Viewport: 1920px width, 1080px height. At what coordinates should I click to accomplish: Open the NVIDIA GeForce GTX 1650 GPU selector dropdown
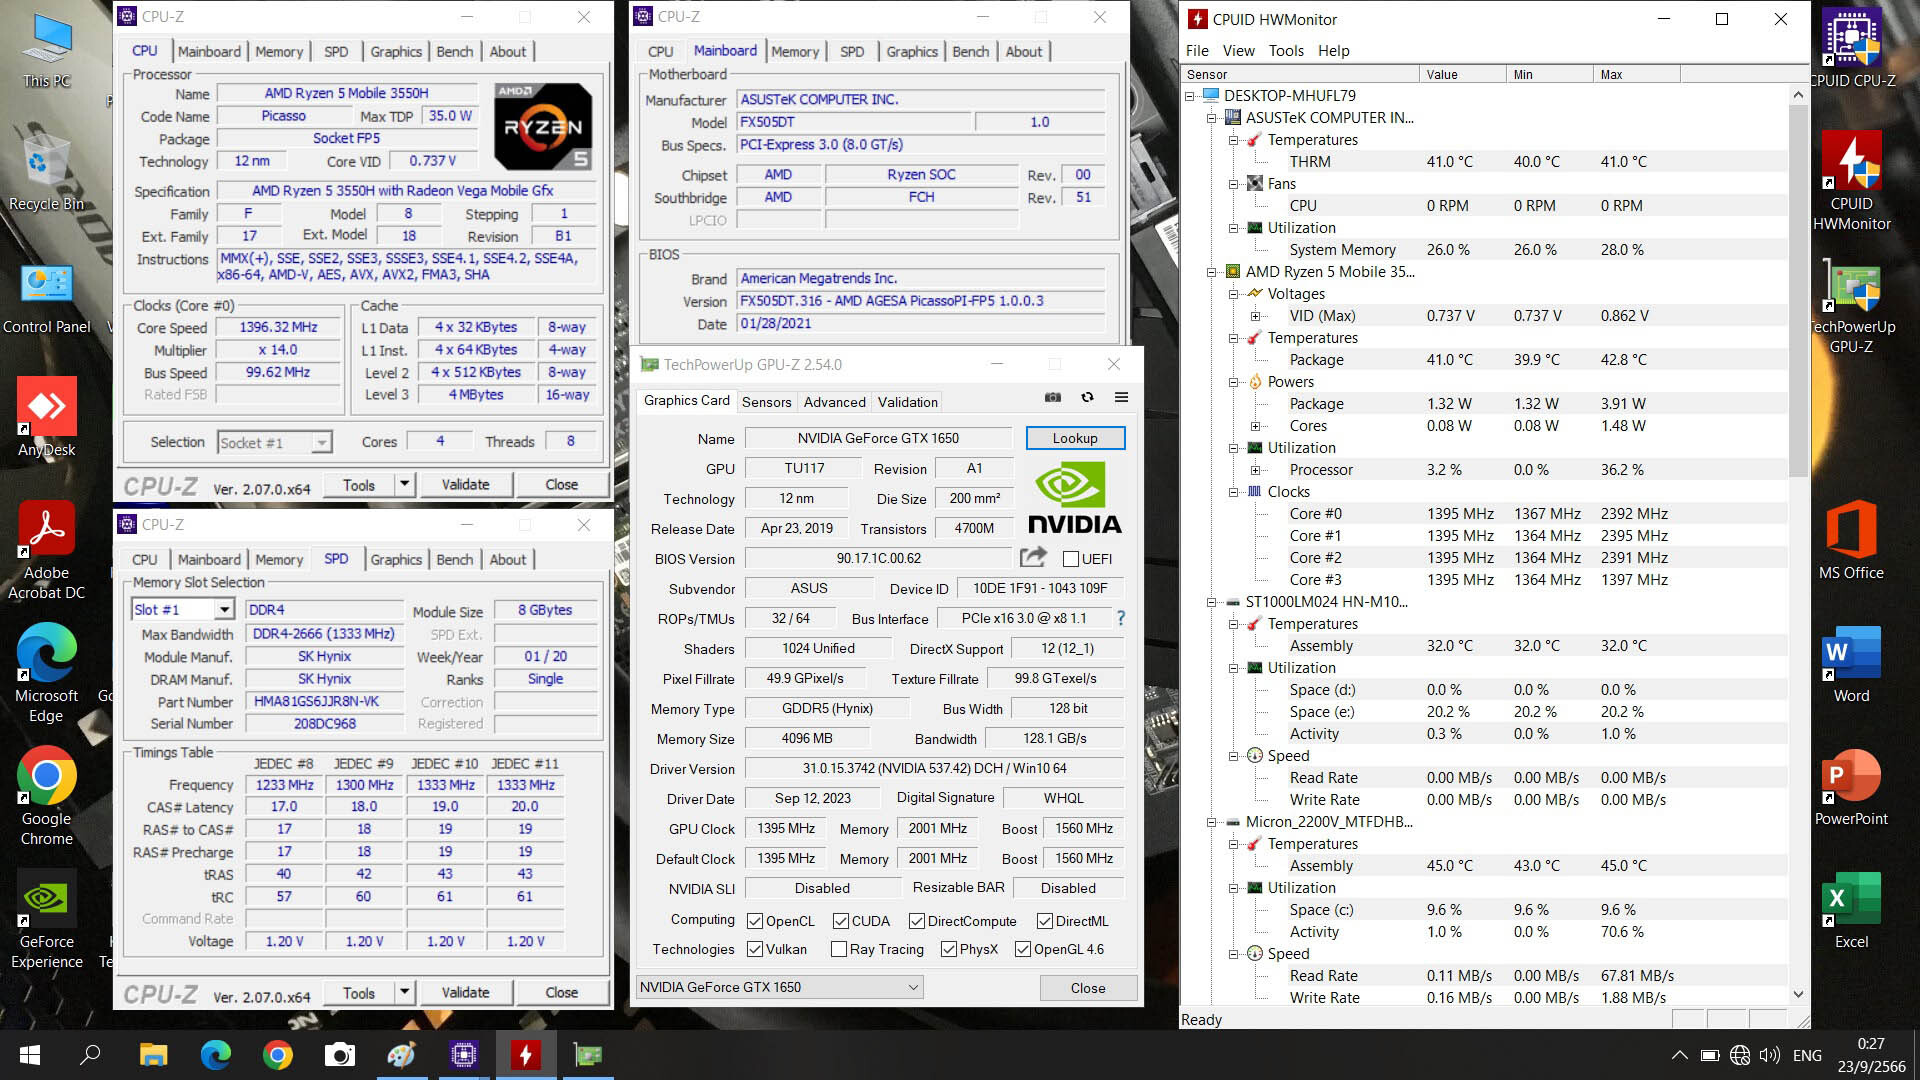click(778, 987)
